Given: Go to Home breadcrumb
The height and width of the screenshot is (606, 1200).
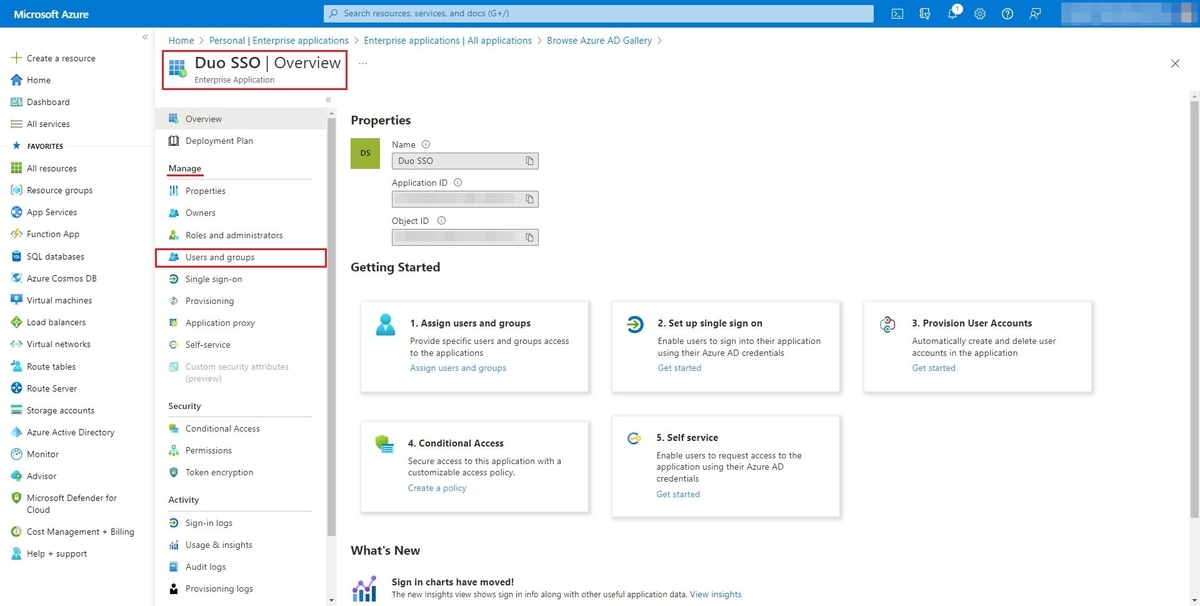Looking at the screenshot, I should 181,41.
